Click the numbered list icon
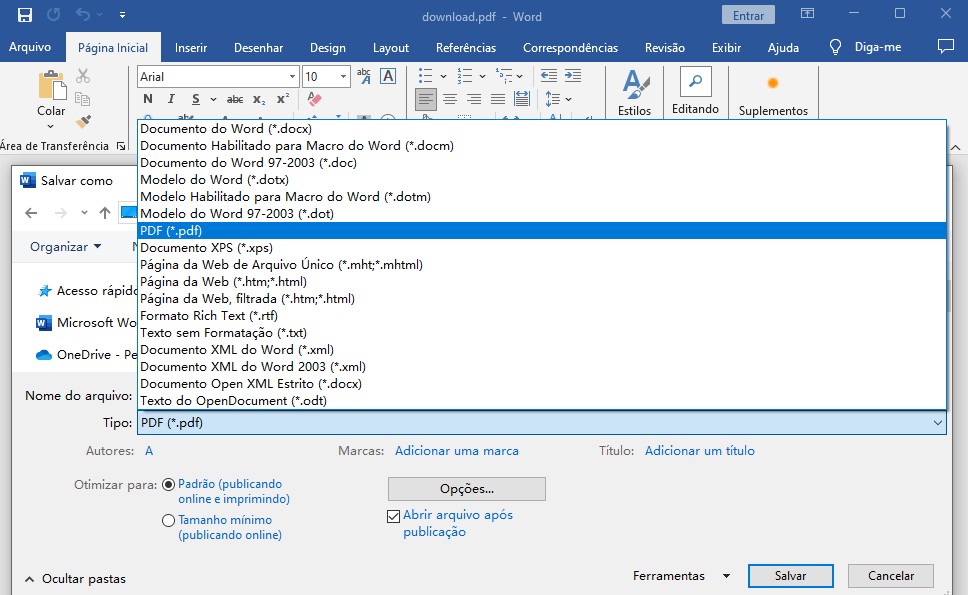968x595 pixels. click(464, 76)
